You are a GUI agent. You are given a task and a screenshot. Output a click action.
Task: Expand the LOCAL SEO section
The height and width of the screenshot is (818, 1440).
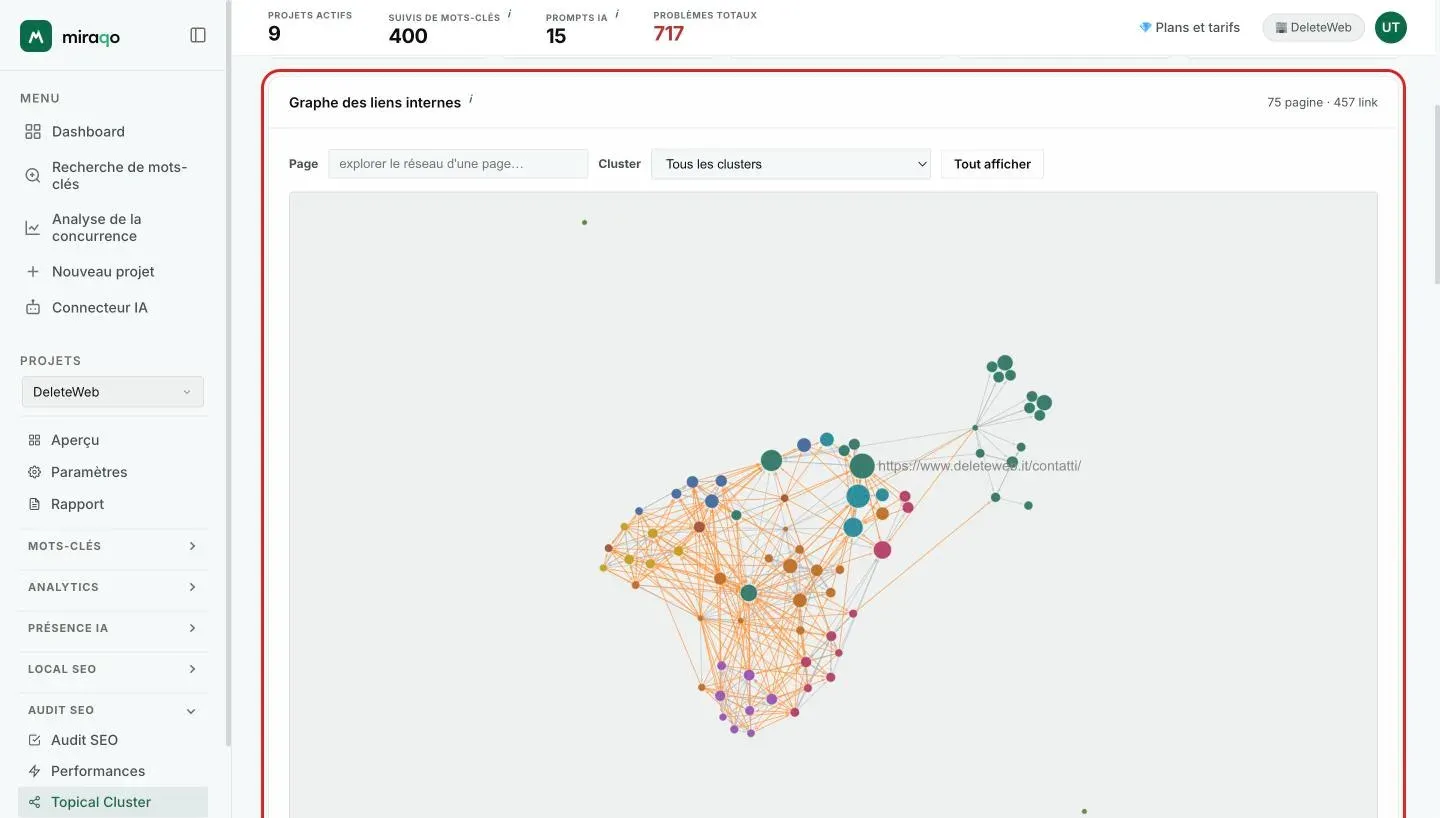(113, 669)
